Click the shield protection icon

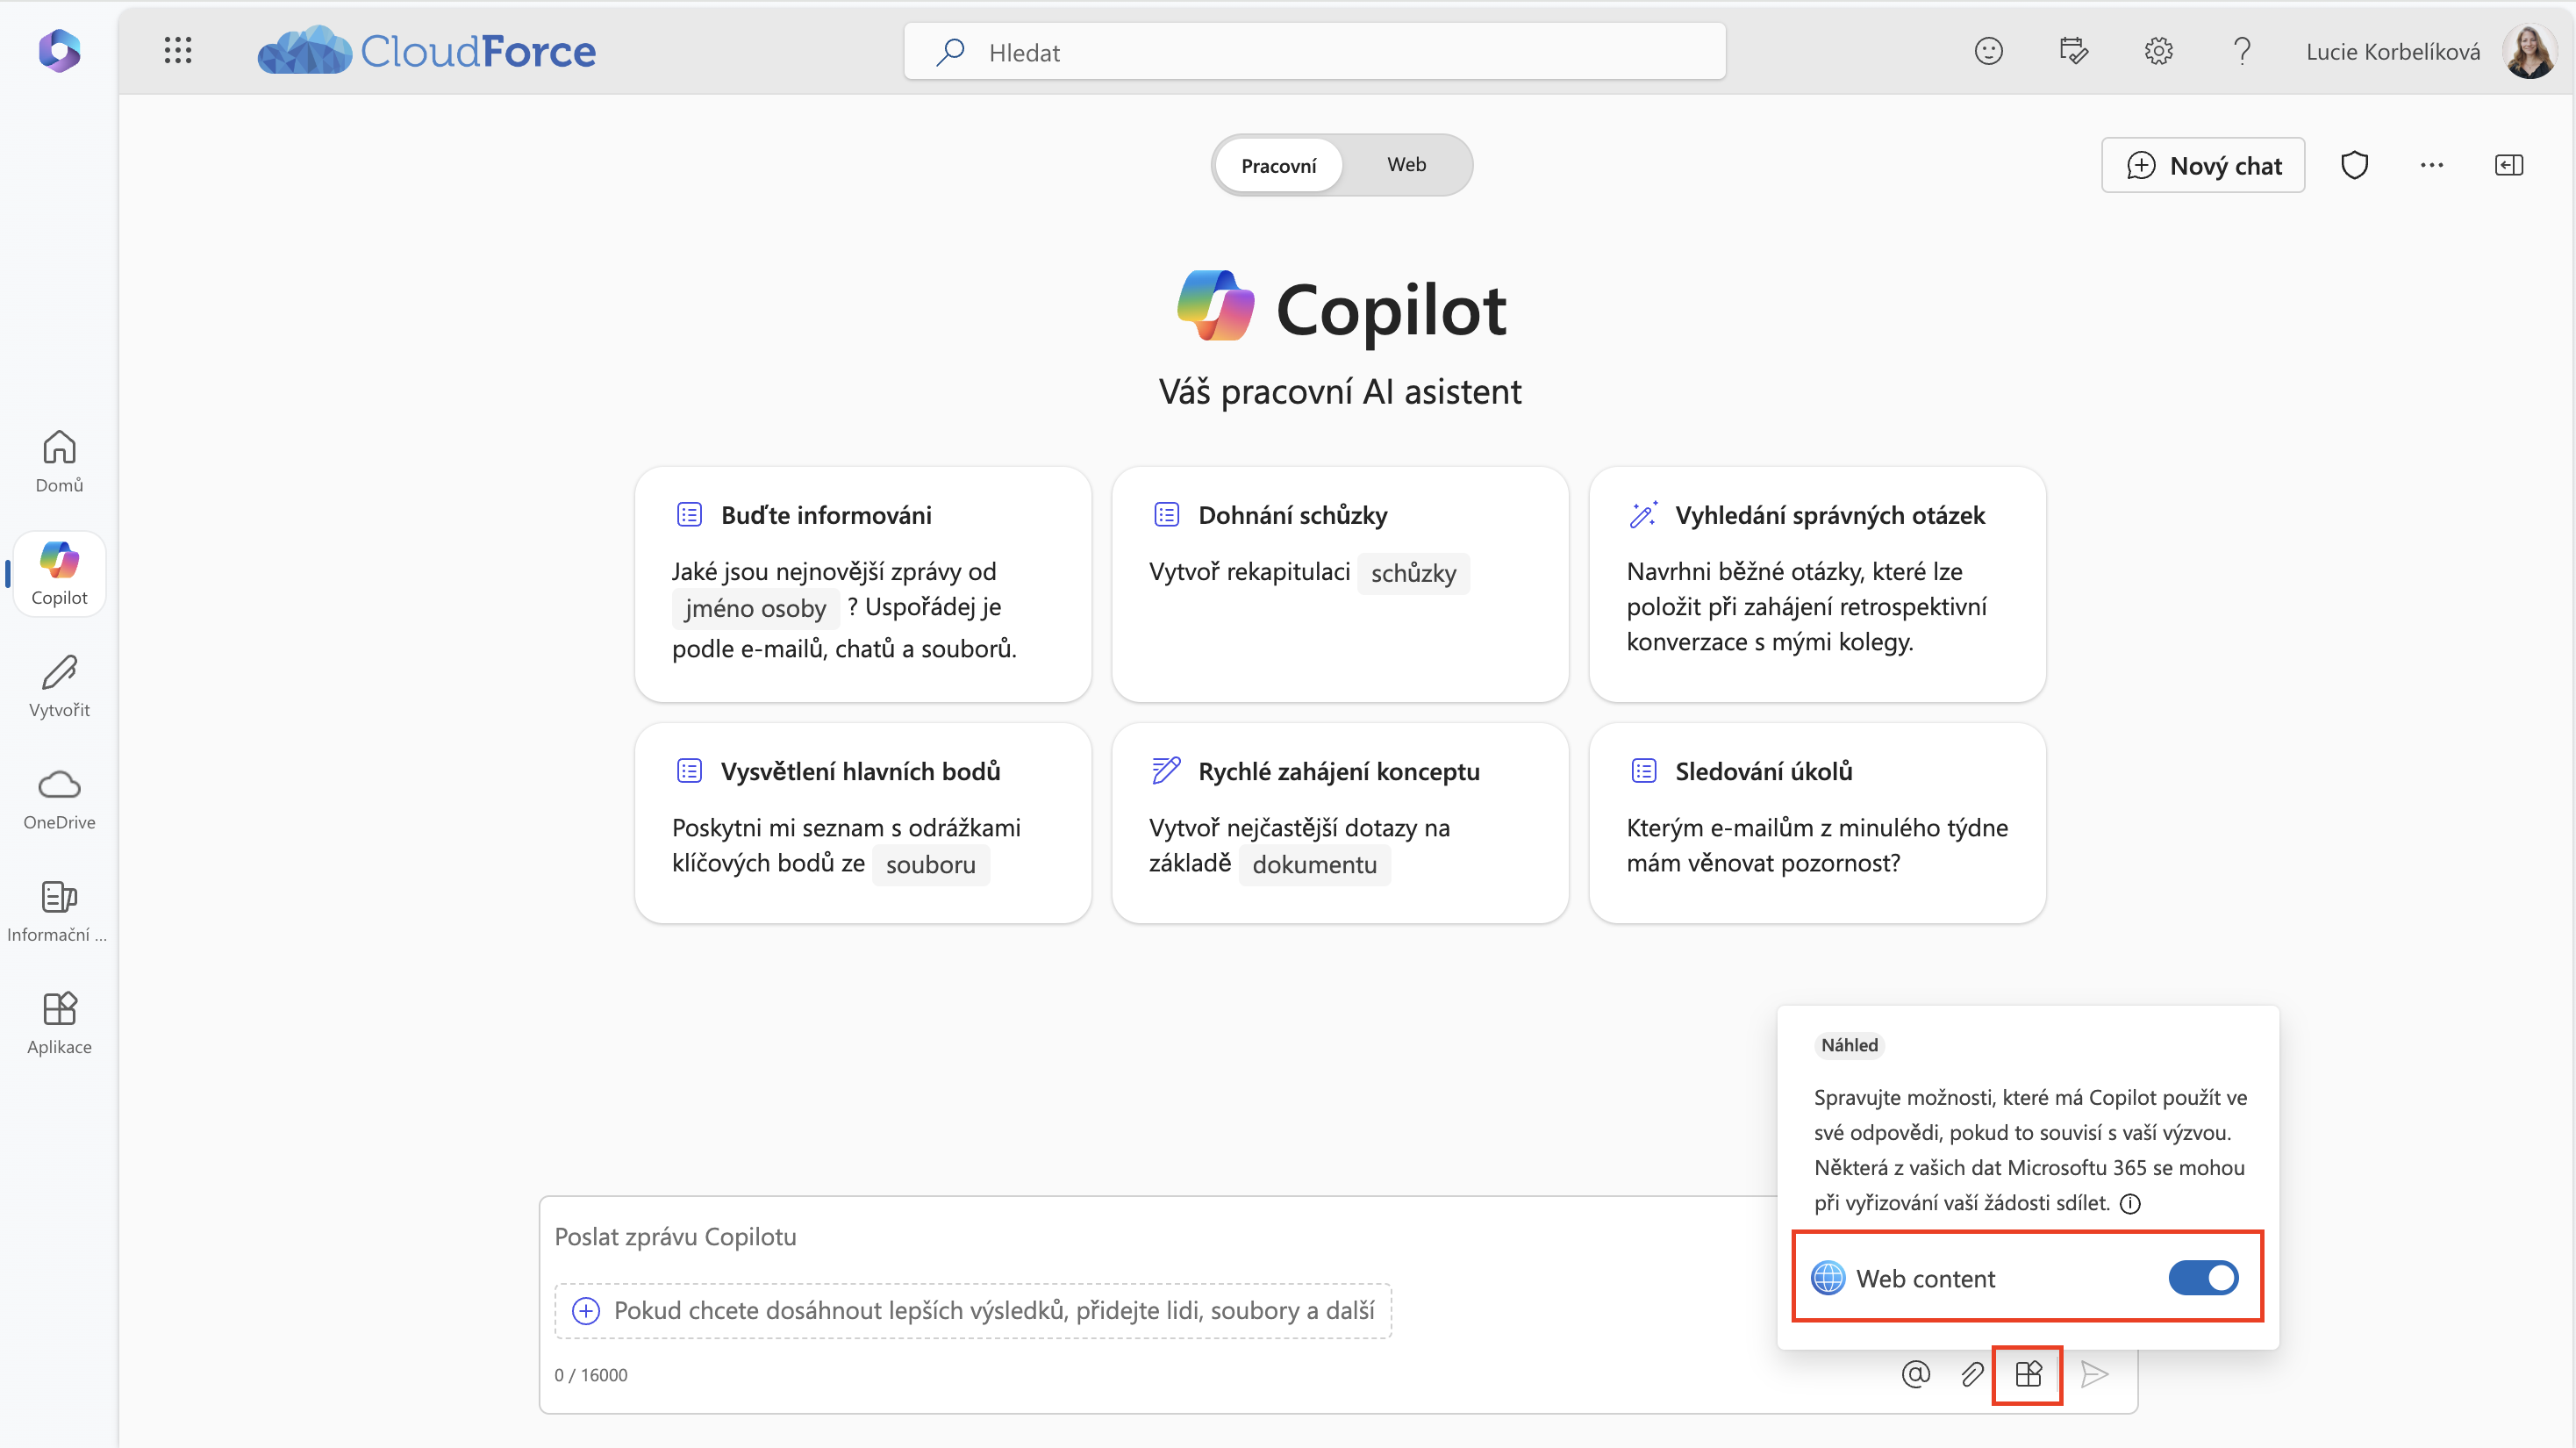point(2354,165)
